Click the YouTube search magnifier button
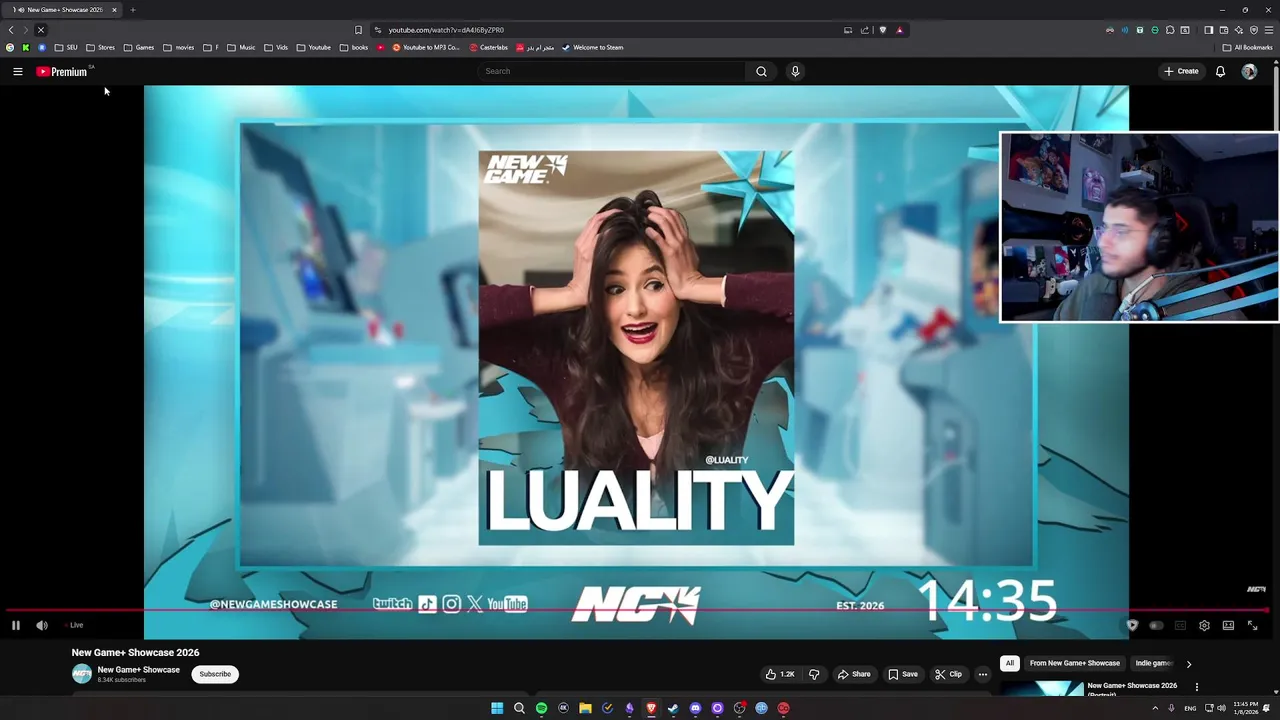1280x720 pixels. [761, 71]
